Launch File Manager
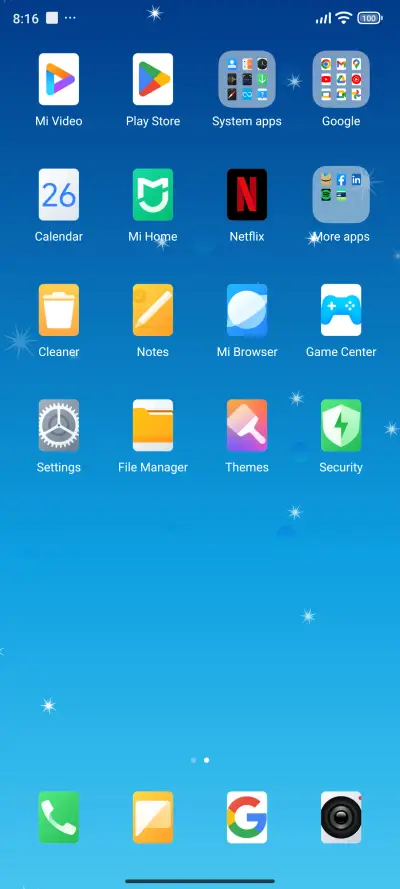This screenshot has width=400, height=889. 153,425
